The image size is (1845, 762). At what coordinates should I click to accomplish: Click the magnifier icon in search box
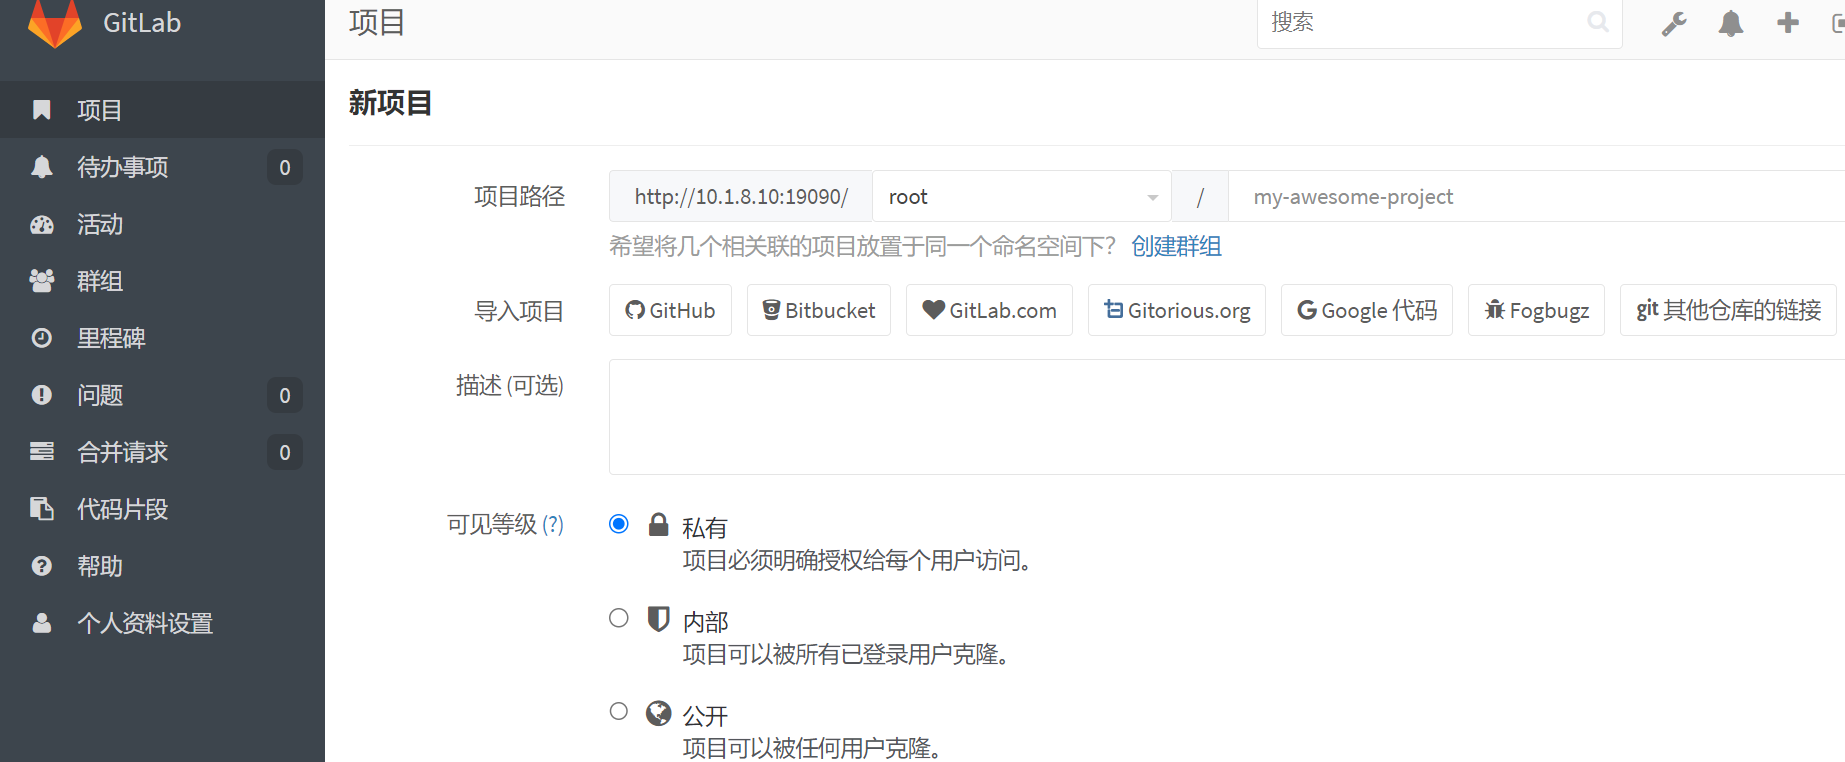[x=1598, y=22]
